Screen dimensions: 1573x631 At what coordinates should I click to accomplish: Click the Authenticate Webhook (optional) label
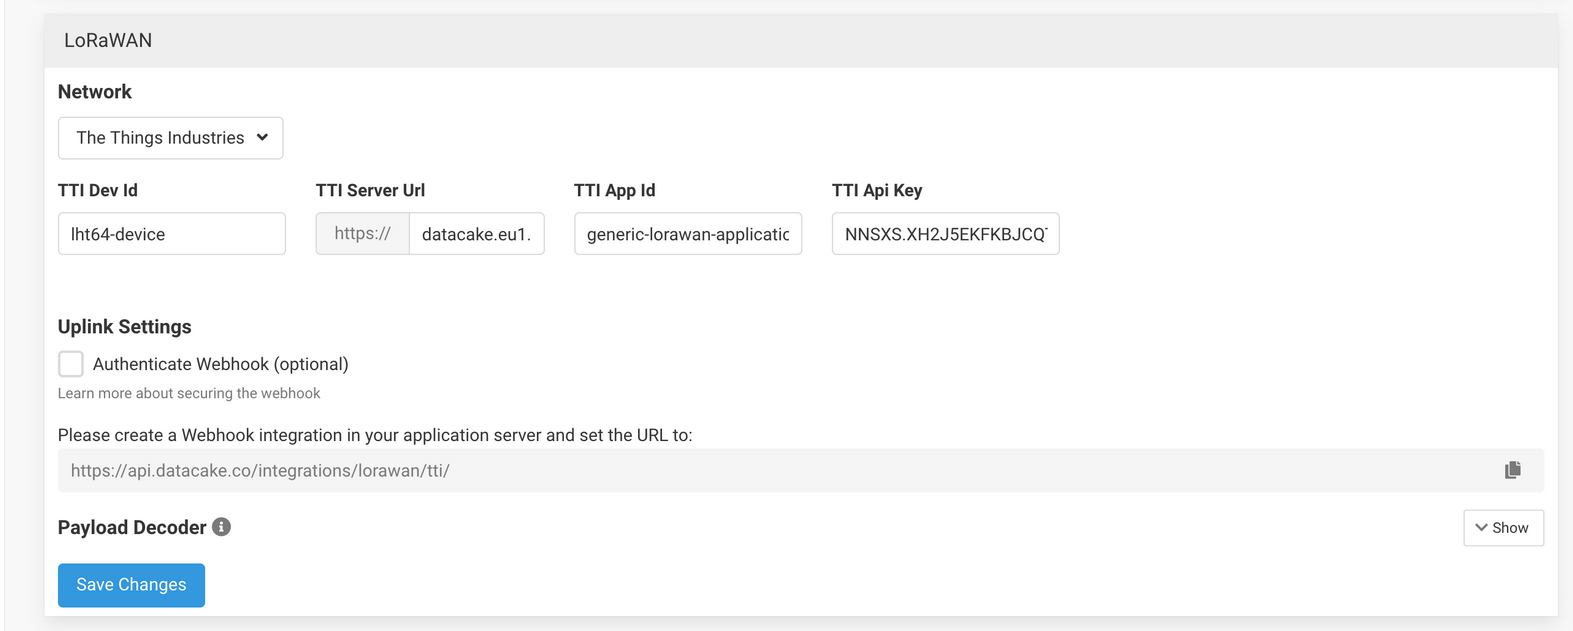220,364
